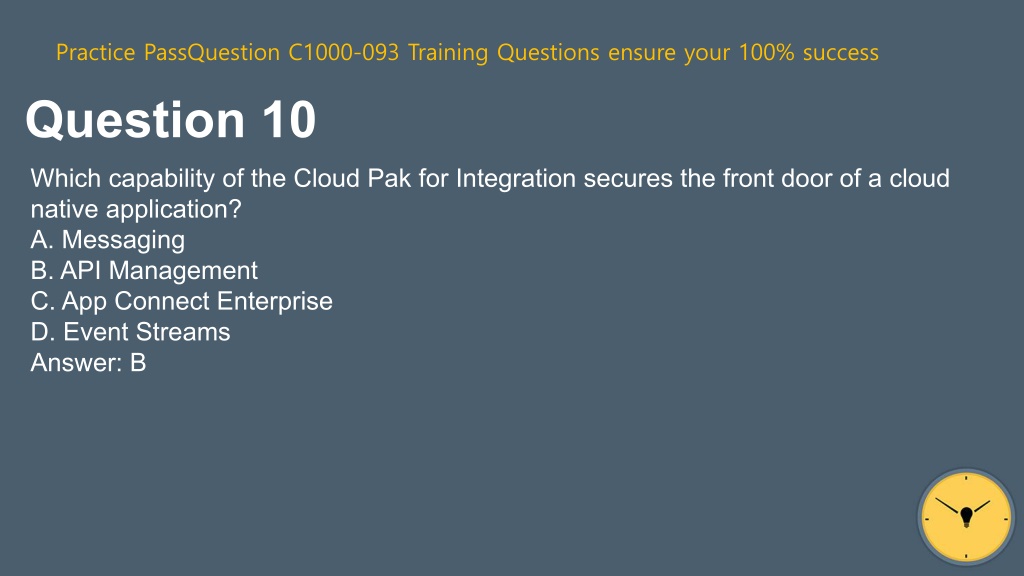Screen dimensions: 1024x576
Task: Choose option D. Event Streams
Action: pyautogui.click(x=130, y=332)
